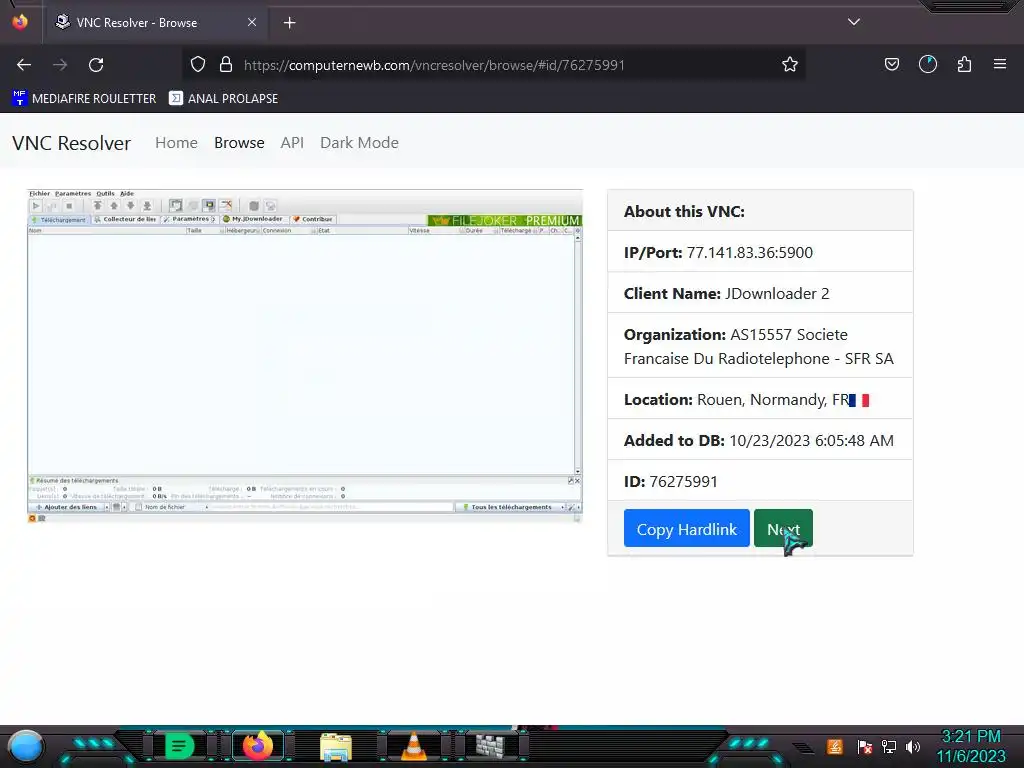Click the Copy Hardlink button
The width and height of the screenshot is (1024, 768).
click(686, 528)
